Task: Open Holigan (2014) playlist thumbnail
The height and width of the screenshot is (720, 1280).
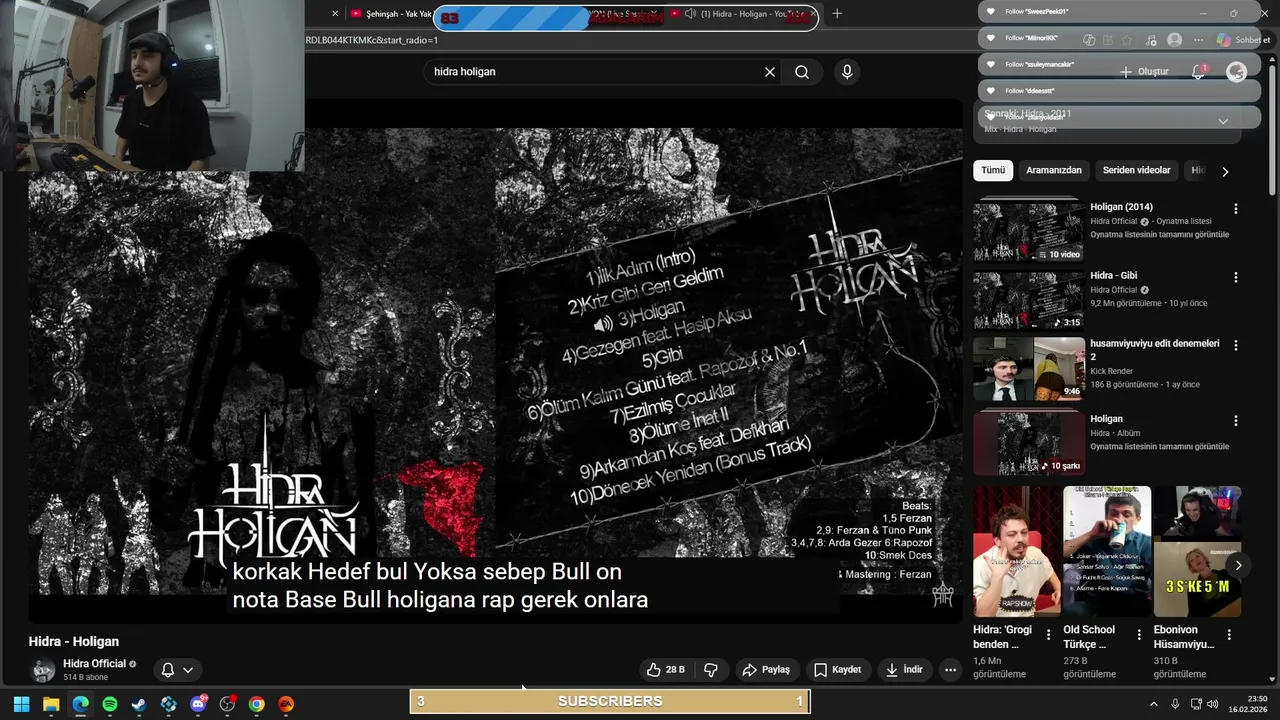Action: (x=1028, y=232)
